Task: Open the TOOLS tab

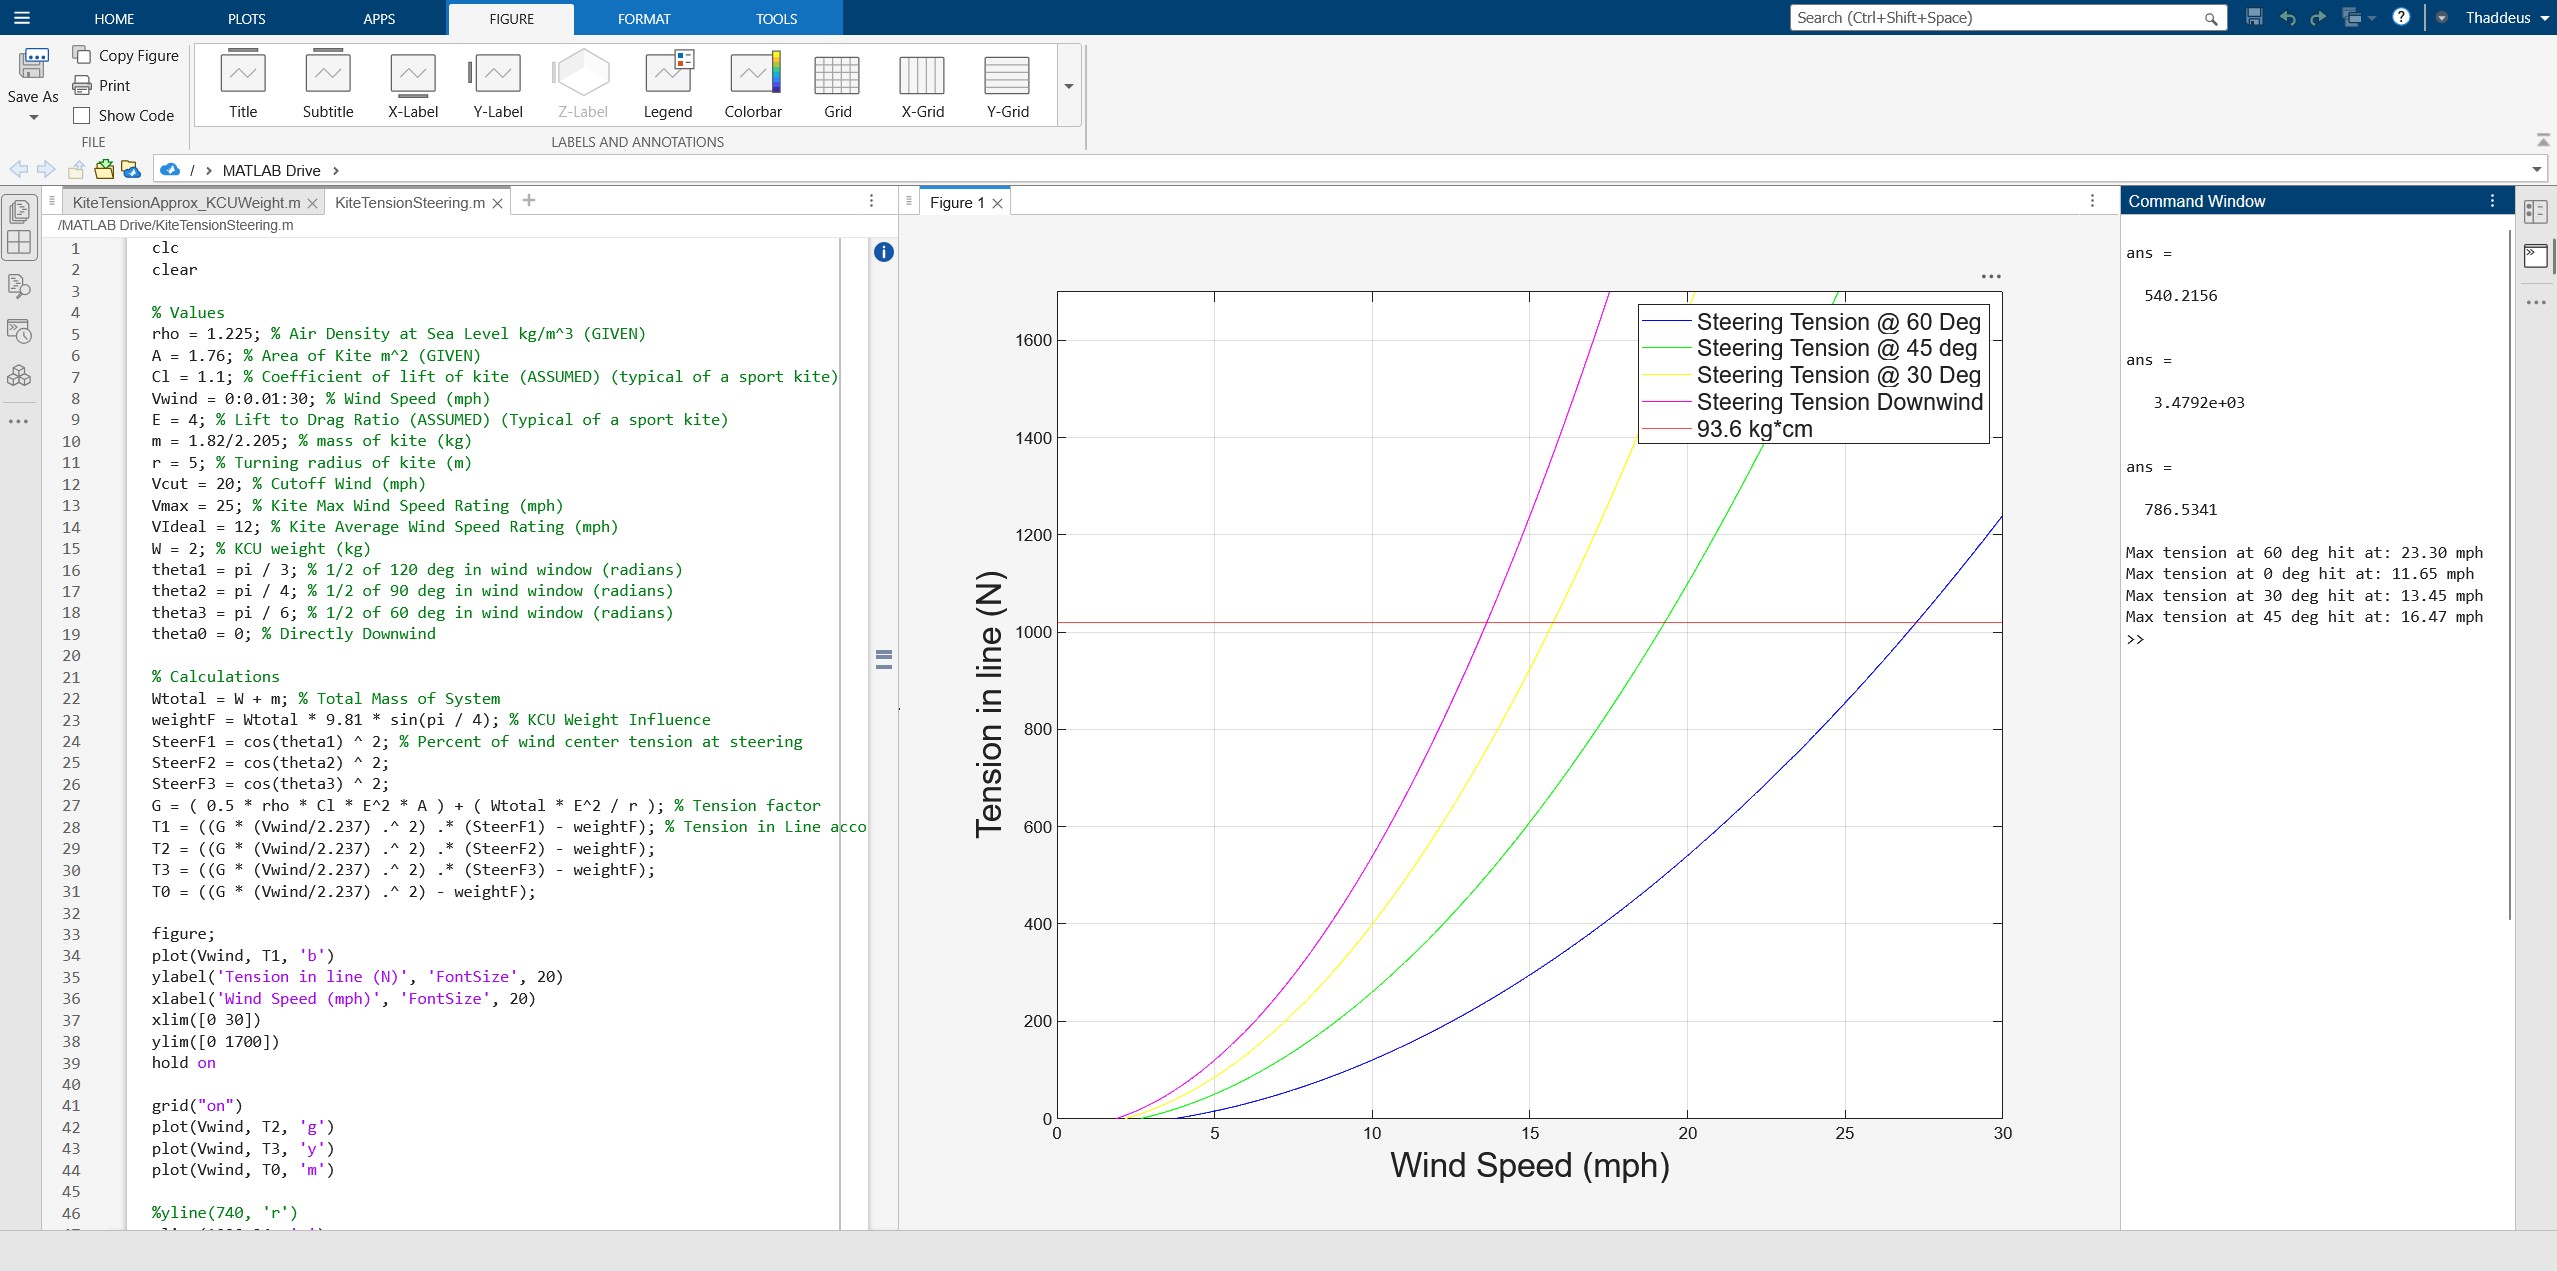Action: click(x=776, y=18)
